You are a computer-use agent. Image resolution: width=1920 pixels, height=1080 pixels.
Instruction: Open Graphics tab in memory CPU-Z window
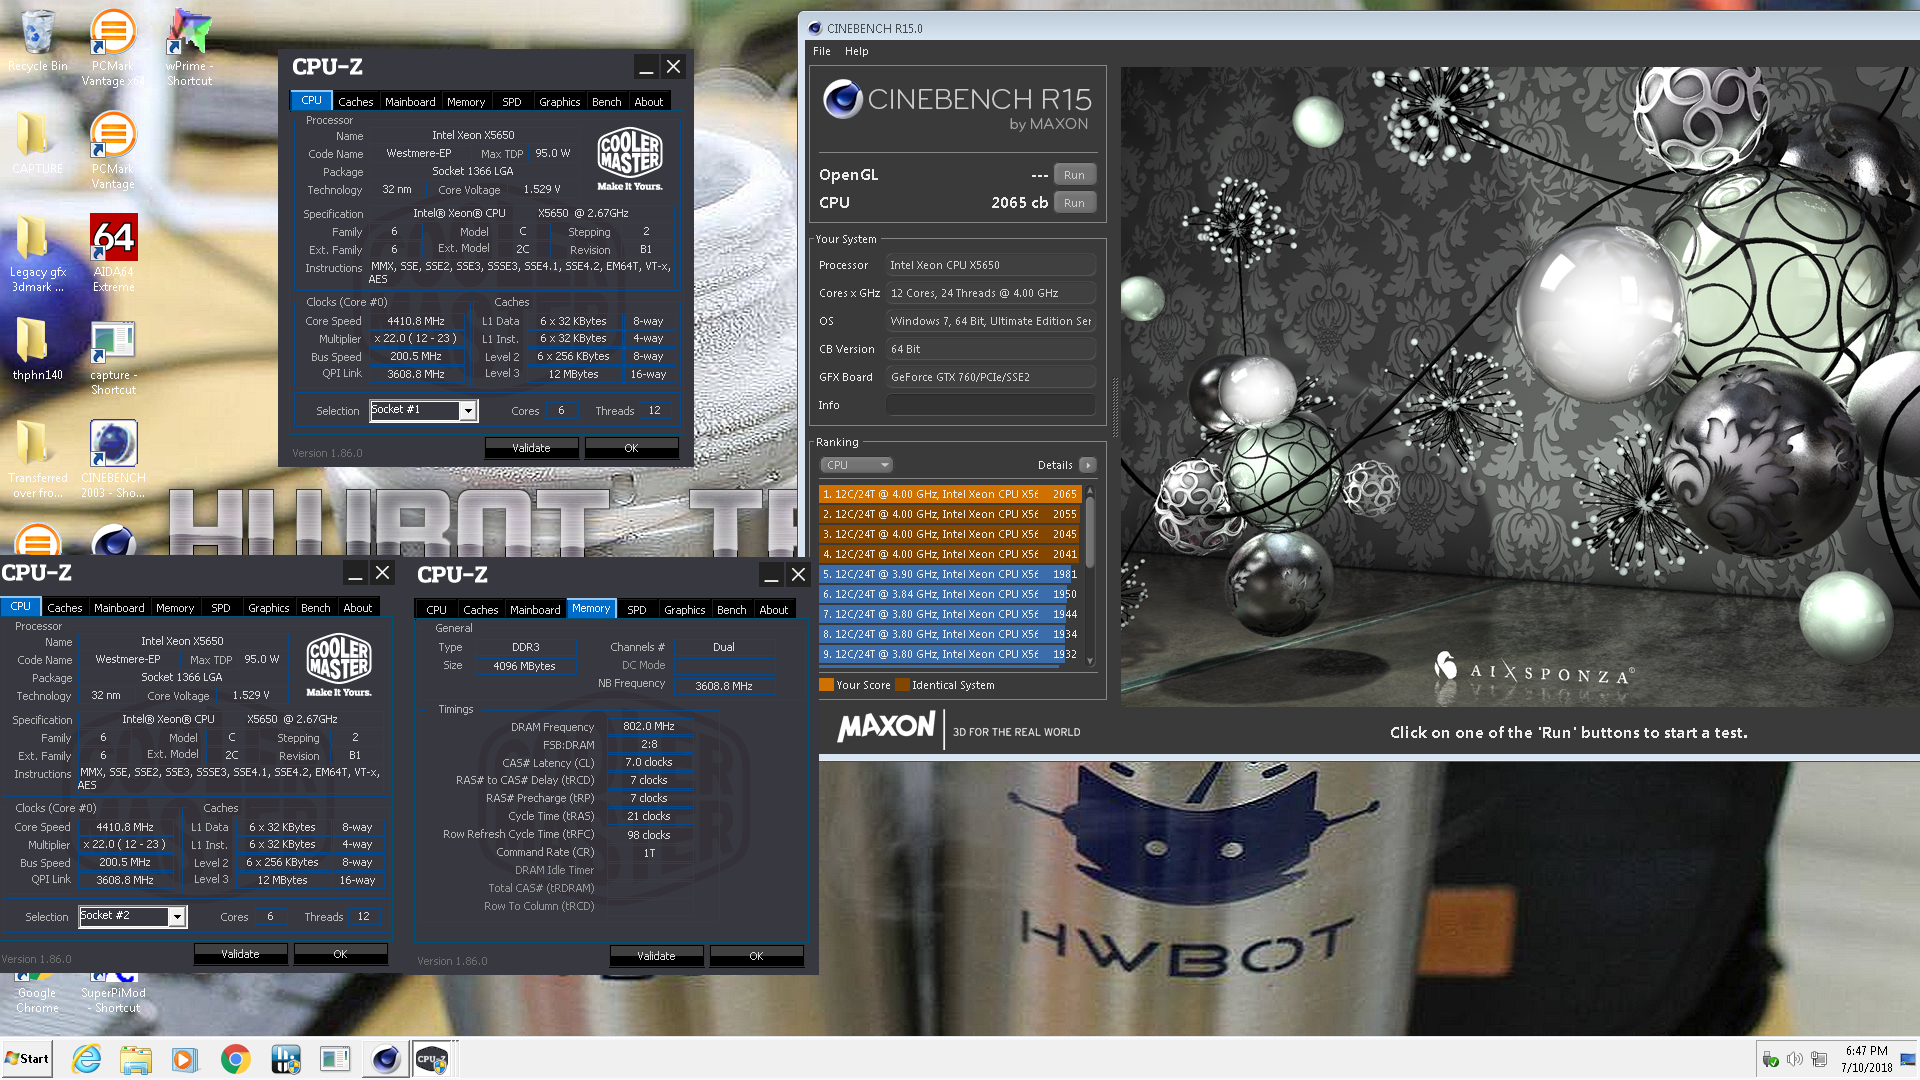pos(684,610)
